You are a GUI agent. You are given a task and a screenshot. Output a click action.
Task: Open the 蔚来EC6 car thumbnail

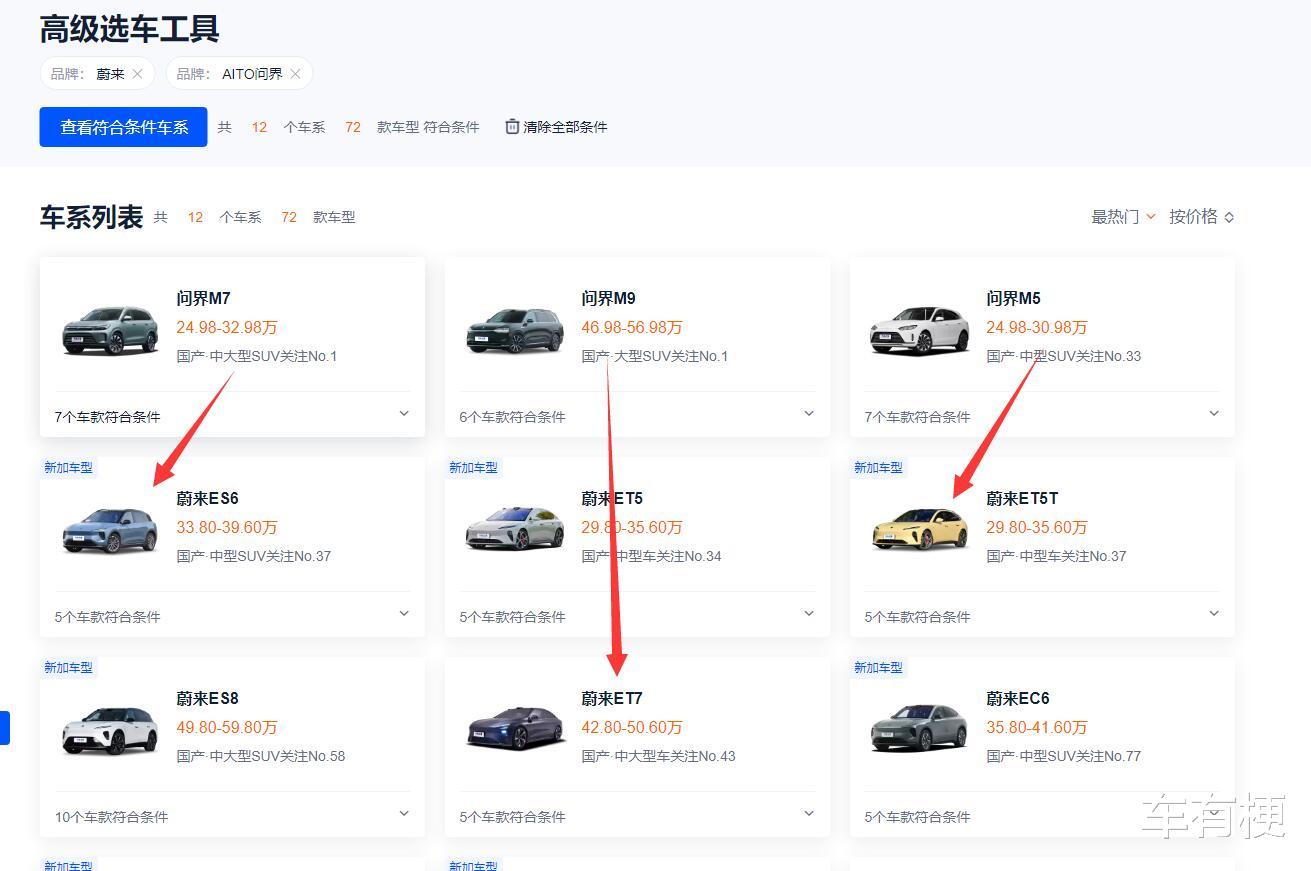[920, 729]
